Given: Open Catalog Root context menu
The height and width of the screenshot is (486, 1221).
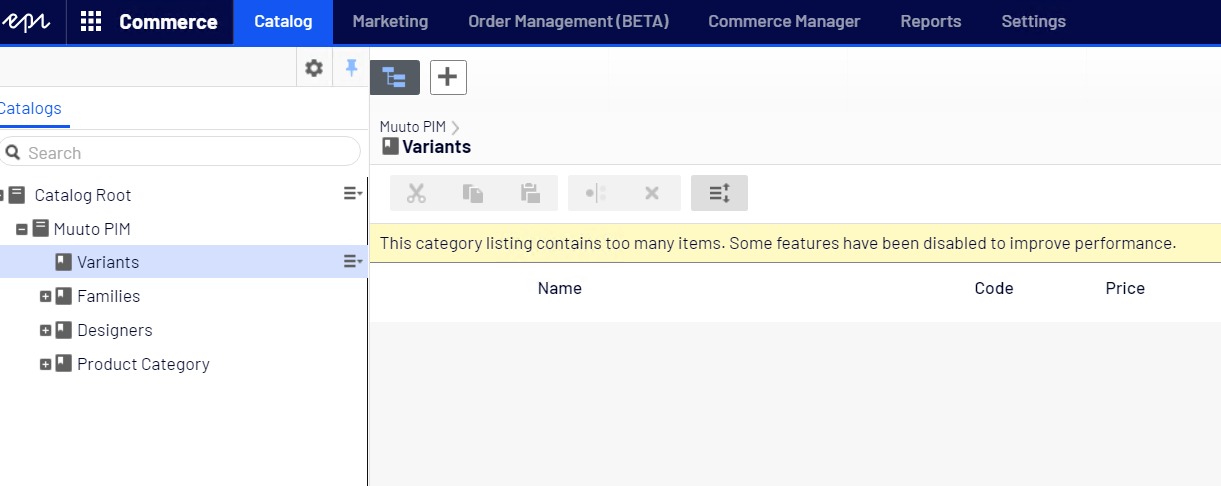Looking at the screenshot, I should click(352, 194).
